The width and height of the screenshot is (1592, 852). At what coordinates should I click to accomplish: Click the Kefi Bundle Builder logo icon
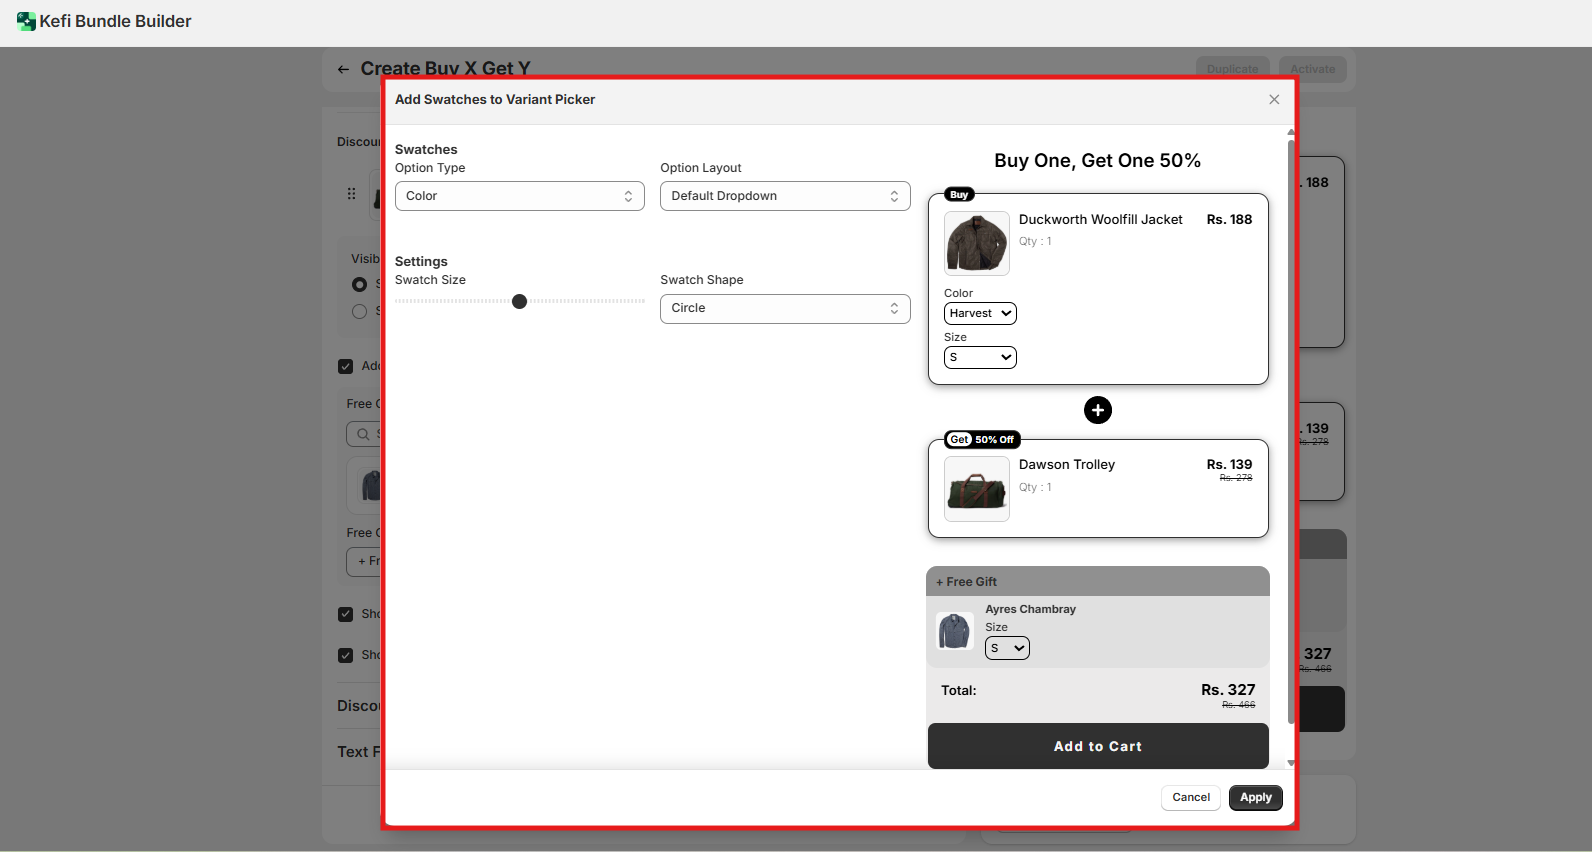[x=26, y=21]
